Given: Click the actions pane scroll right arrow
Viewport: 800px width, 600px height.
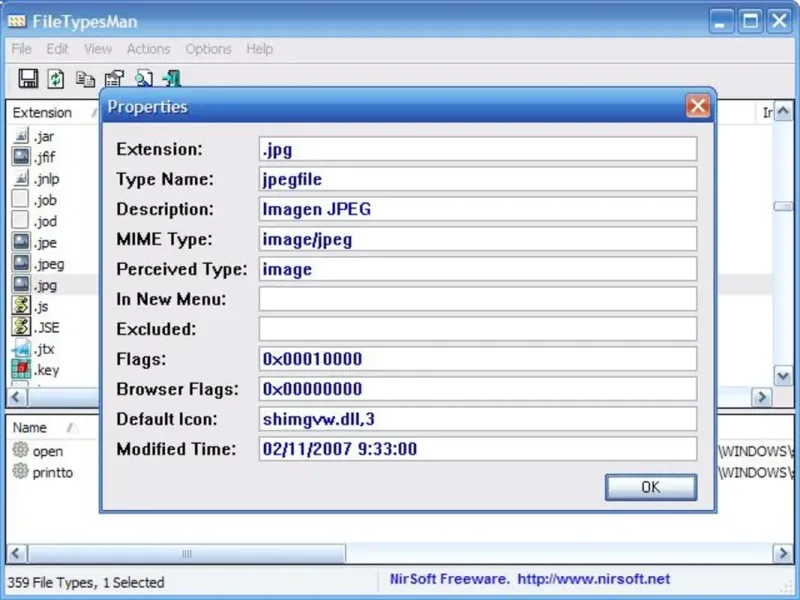Looking at the screenshot, I should click(x=783, y=553).
